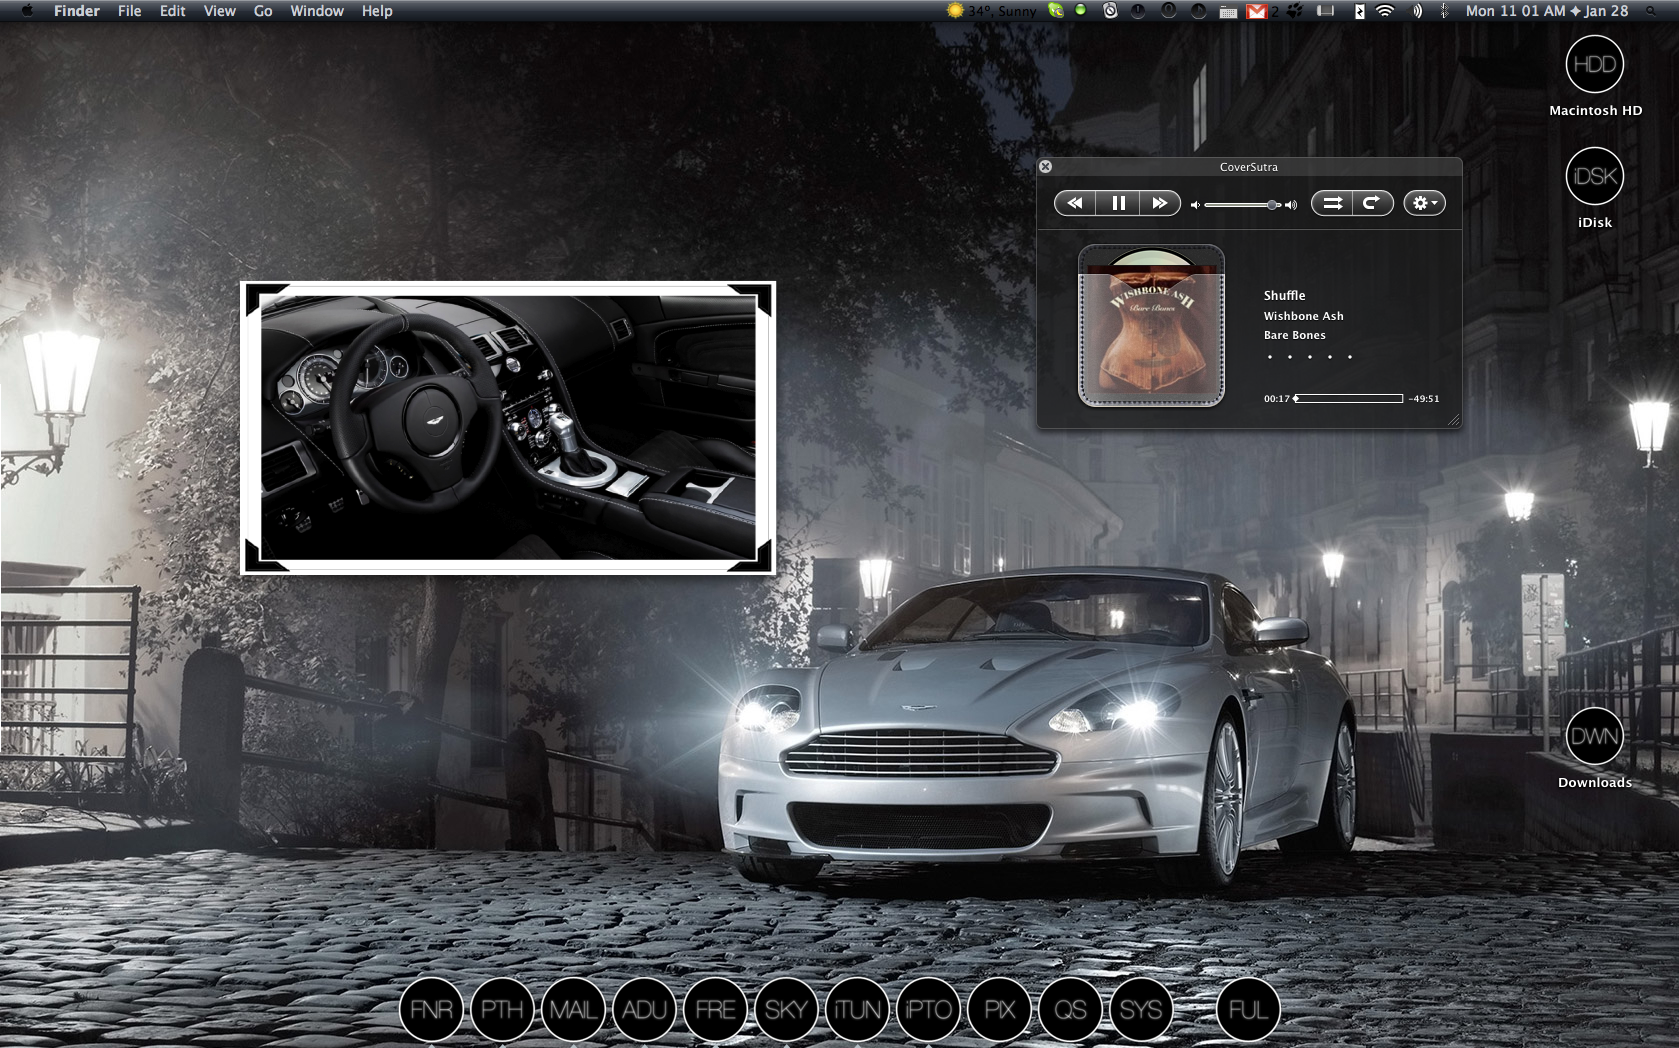
Task: Click the CoverSutra window resize handle
Action: [x=1454, y=421]
